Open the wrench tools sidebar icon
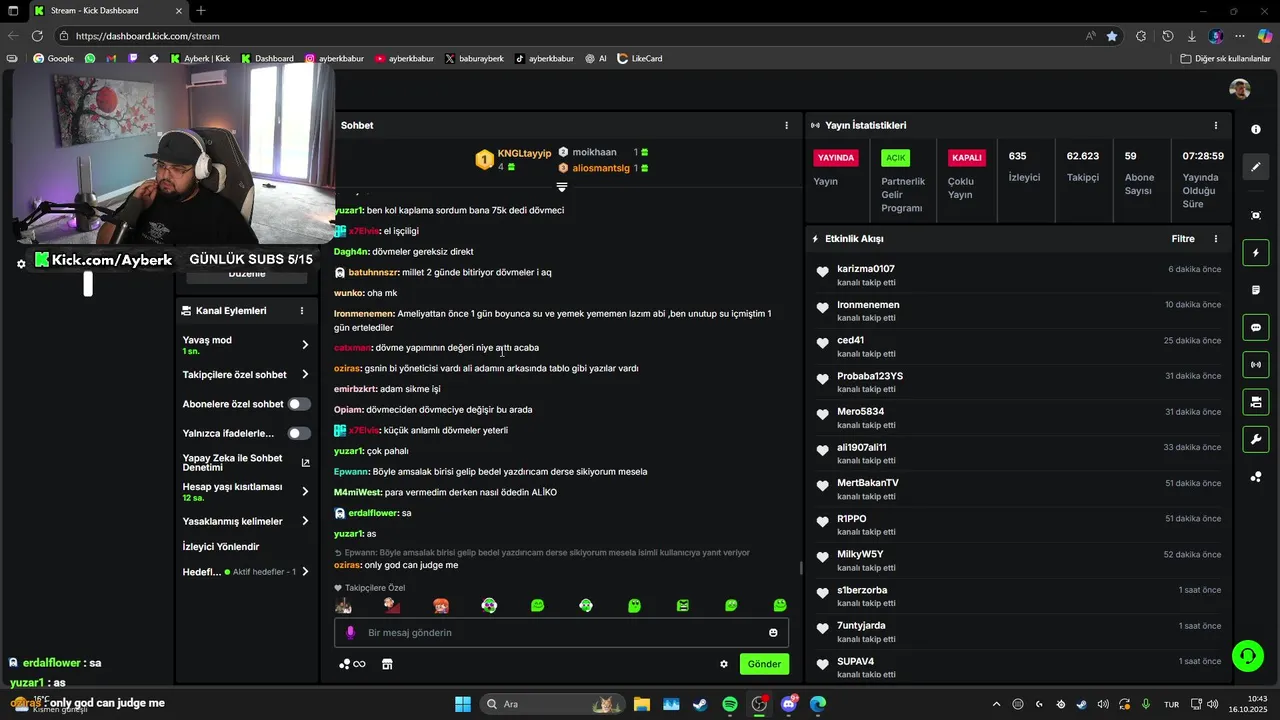Image resolution: width=1280 pixels, height=720 pixels. point(1256,439)
